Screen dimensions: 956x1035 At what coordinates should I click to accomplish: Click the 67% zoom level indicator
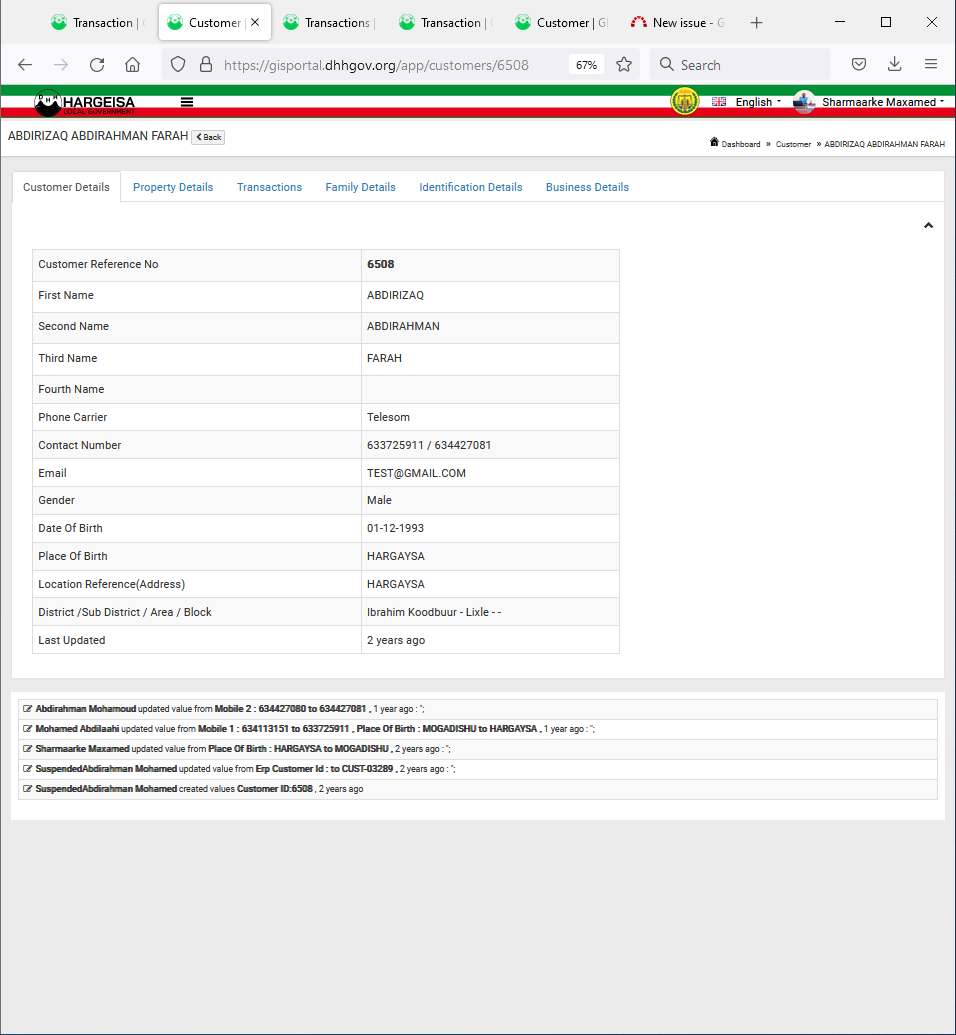pyautogui.click(x=586, y=65)
